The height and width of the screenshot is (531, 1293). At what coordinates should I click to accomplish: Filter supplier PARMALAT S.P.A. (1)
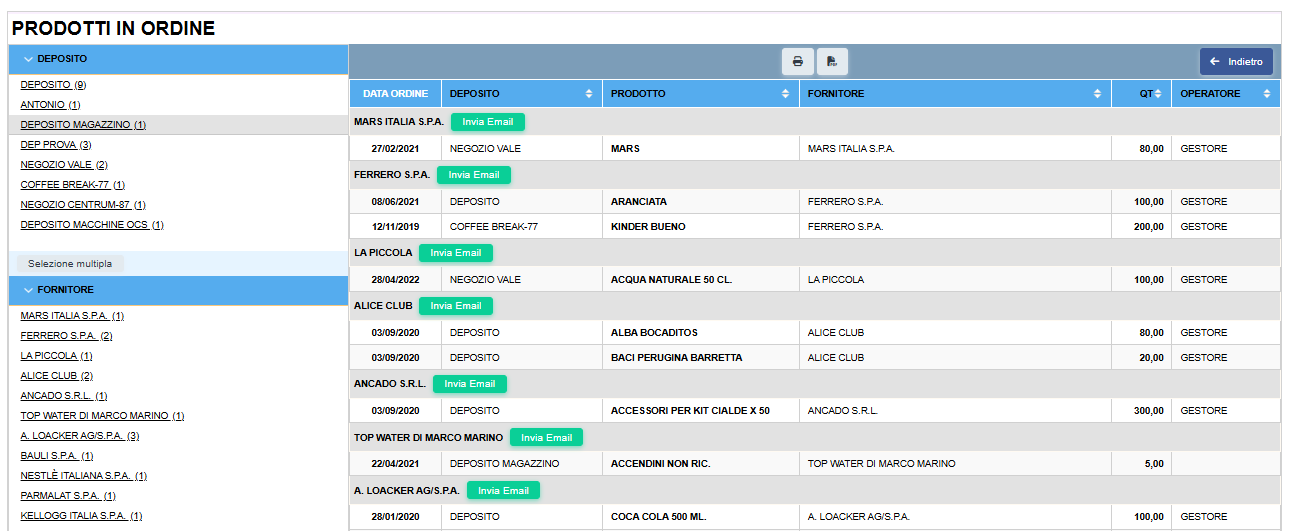[68, 496]
